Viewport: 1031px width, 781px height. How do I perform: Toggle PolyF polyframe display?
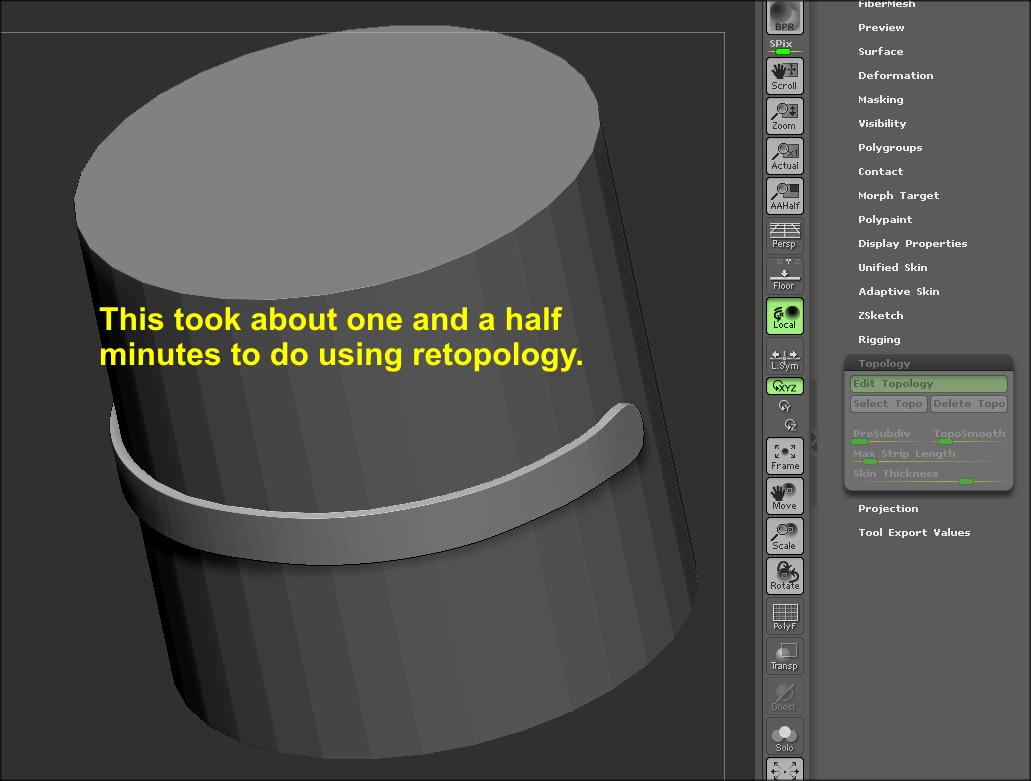pyautogui.click(x=784, y=617)
